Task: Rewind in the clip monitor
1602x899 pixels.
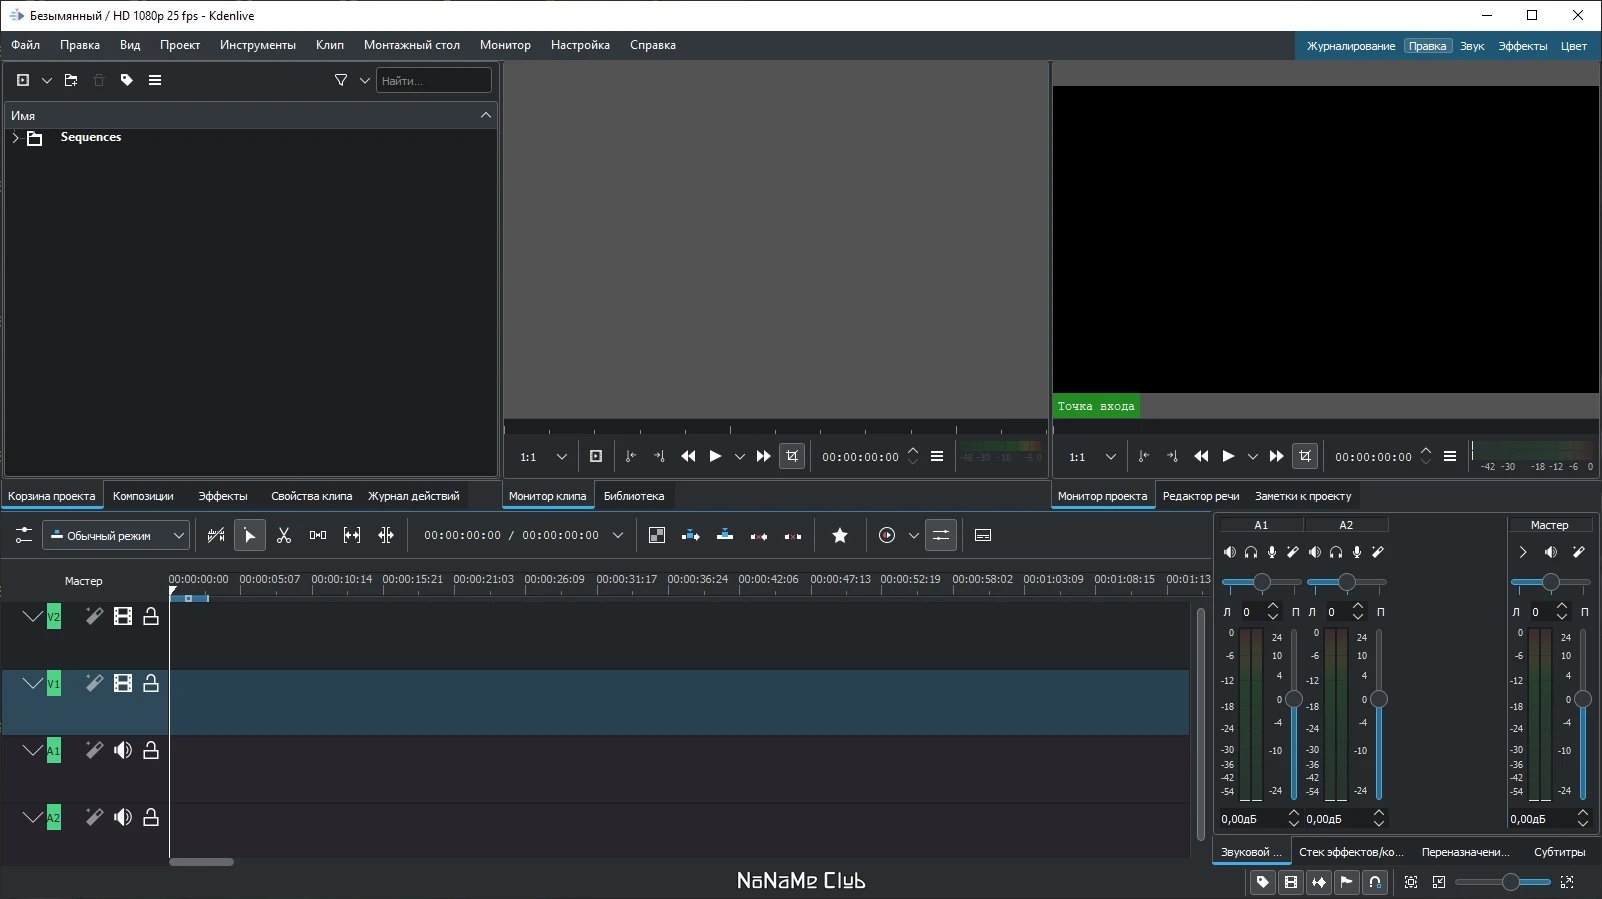Action: [688, 457]
